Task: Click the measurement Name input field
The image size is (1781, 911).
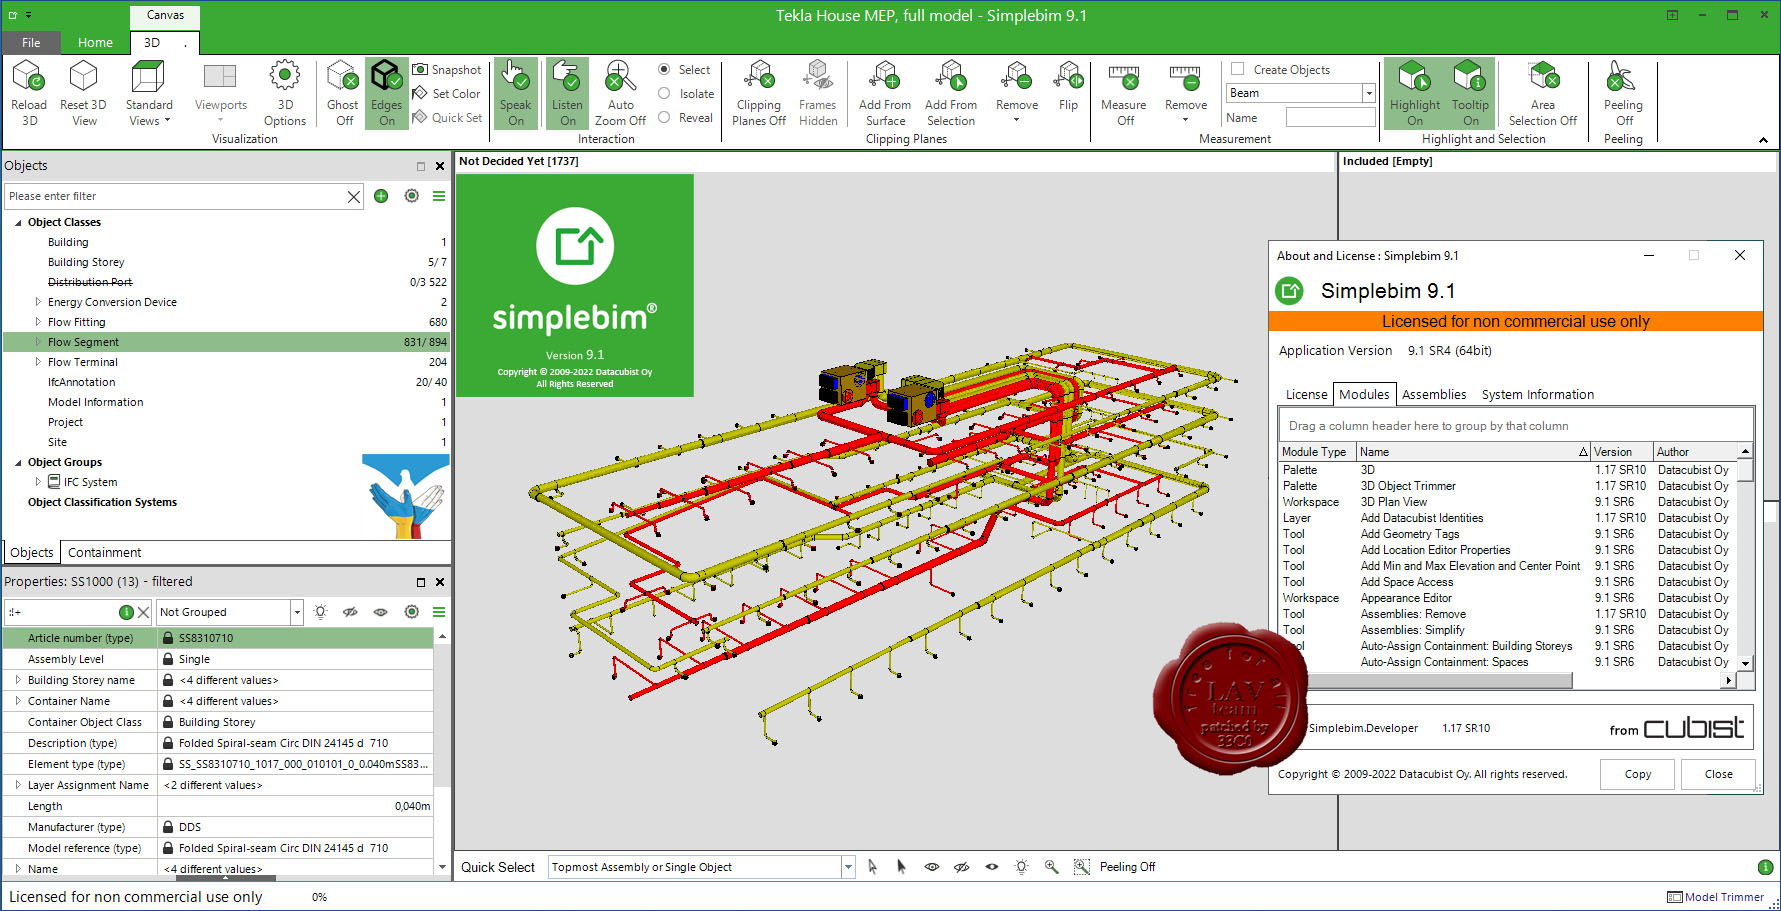Action: pyautogui.click(x=1330, y=117)
